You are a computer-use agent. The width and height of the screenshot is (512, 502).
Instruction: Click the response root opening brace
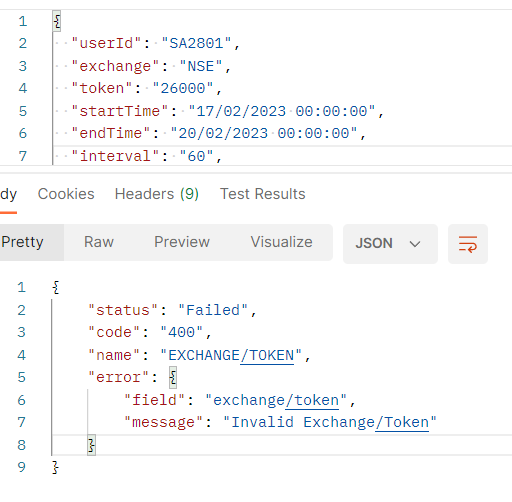pyautogui.click(x=56, y=288)
